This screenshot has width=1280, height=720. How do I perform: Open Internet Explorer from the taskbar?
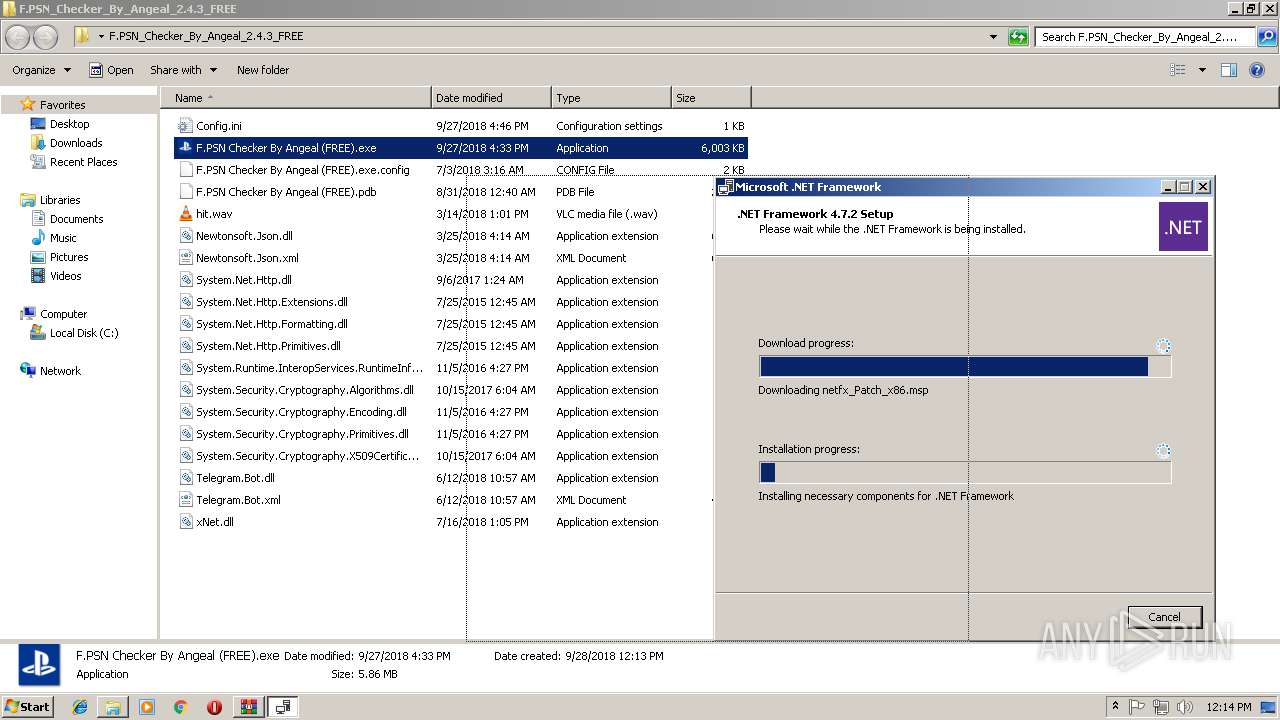click(80, 707)
